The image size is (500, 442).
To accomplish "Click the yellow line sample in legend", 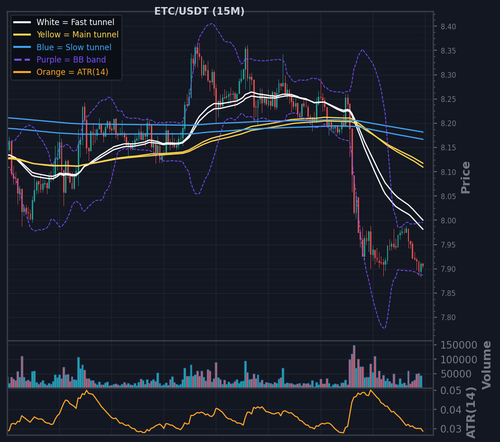I will 22,35.
